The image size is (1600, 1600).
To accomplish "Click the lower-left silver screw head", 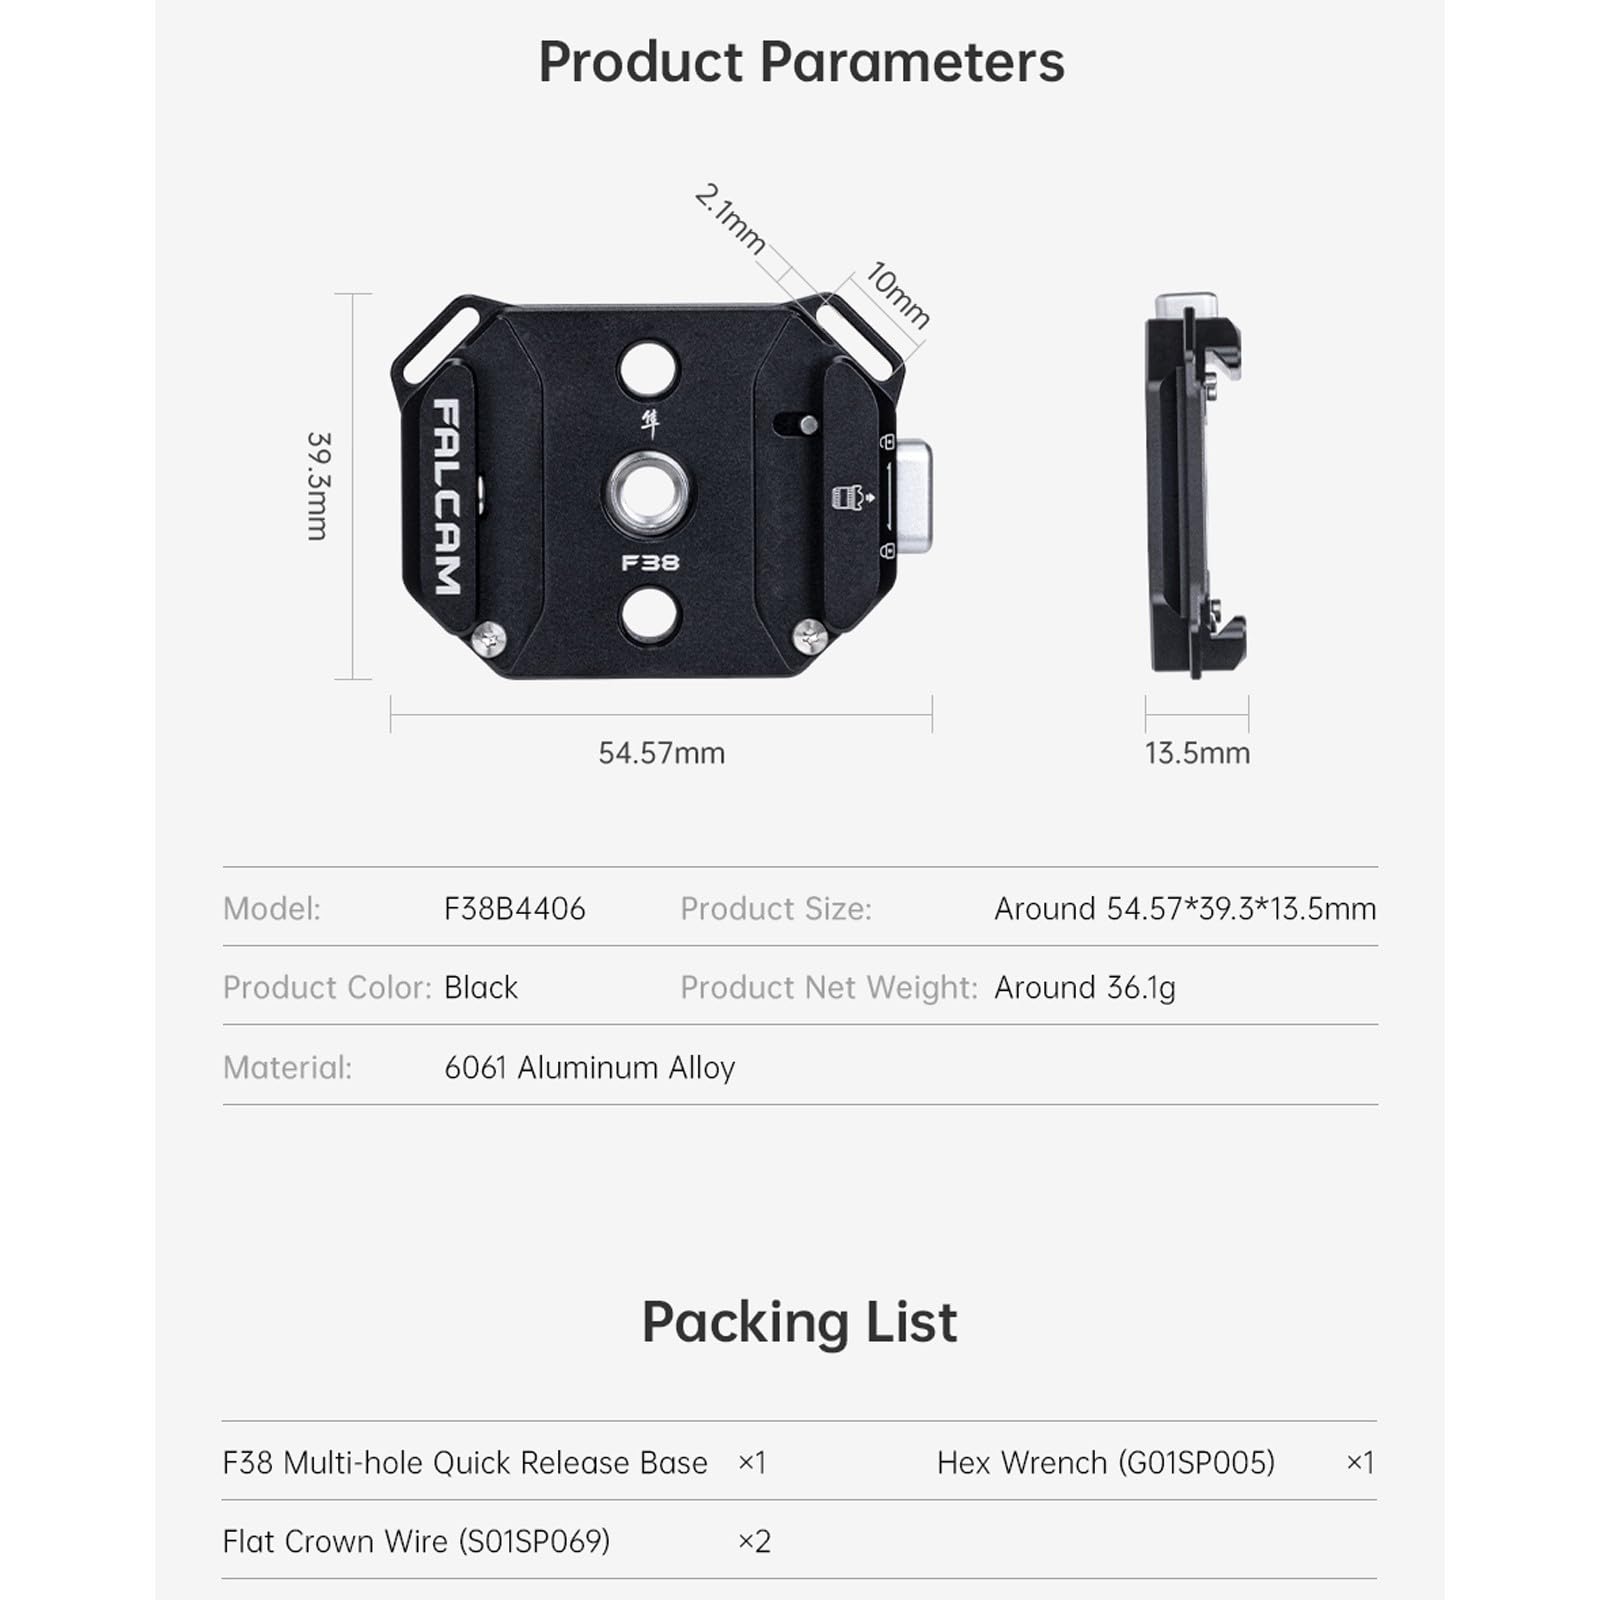I will point(490,637).
